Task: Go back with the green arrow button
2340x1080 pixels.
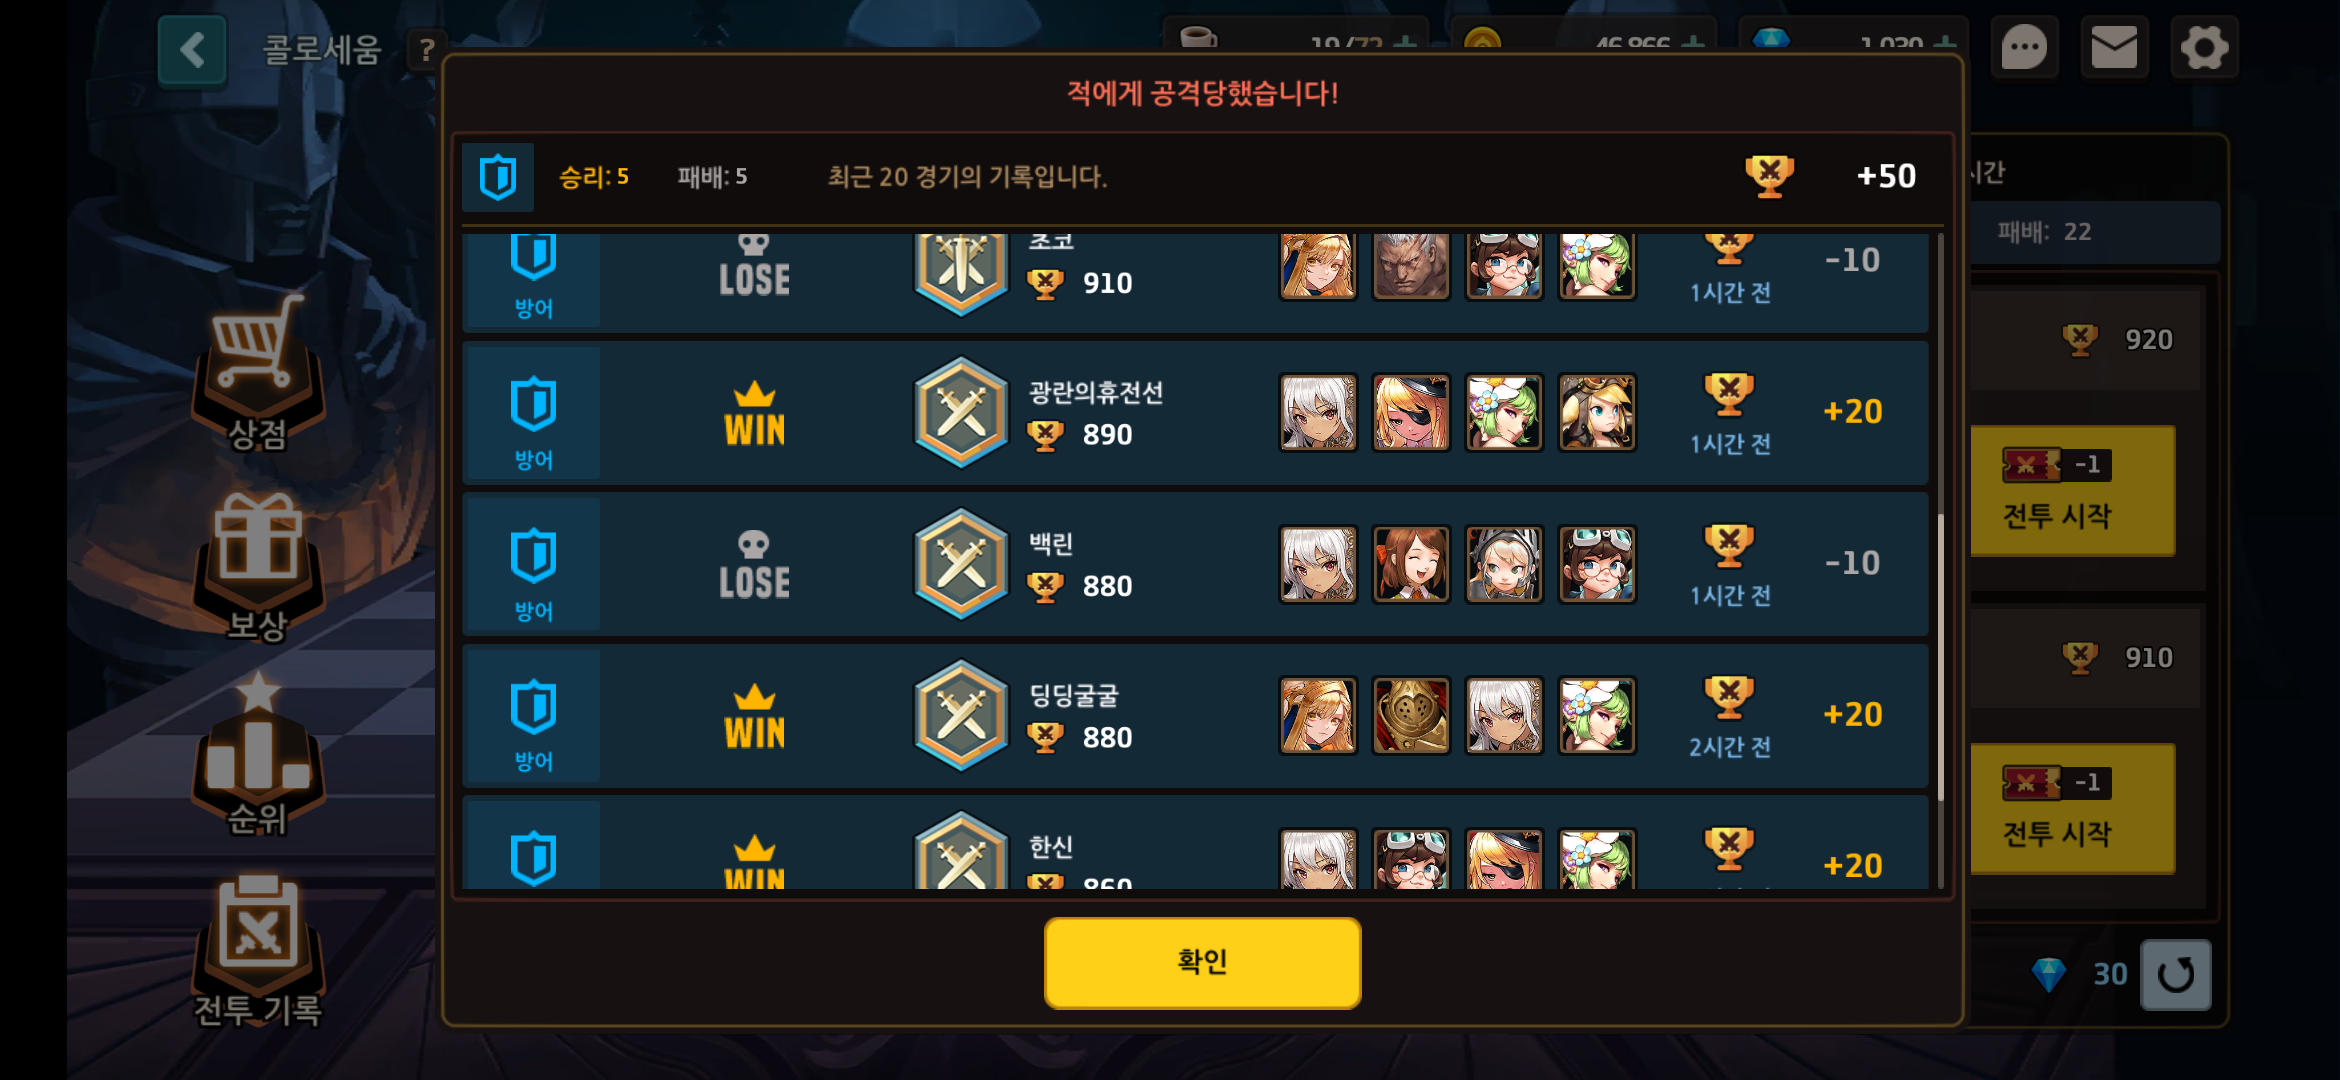Action: pyautogui.click(x=192, y=50)
